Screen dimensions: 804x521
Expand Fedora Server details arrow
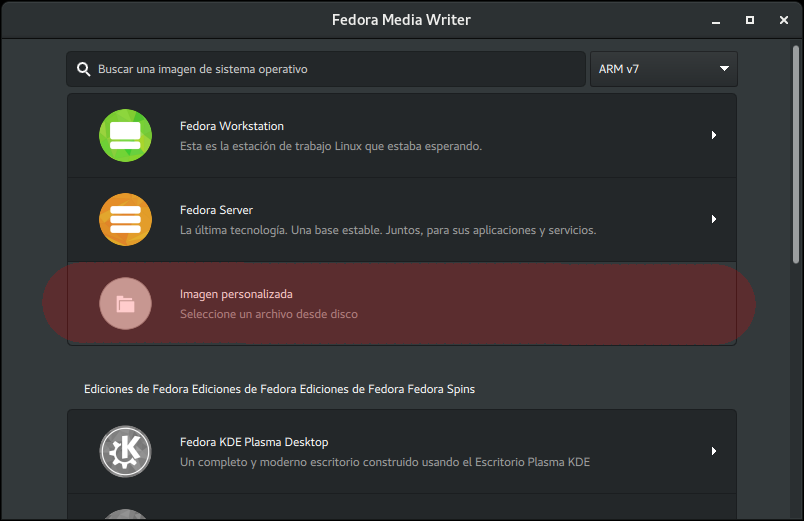714,219
